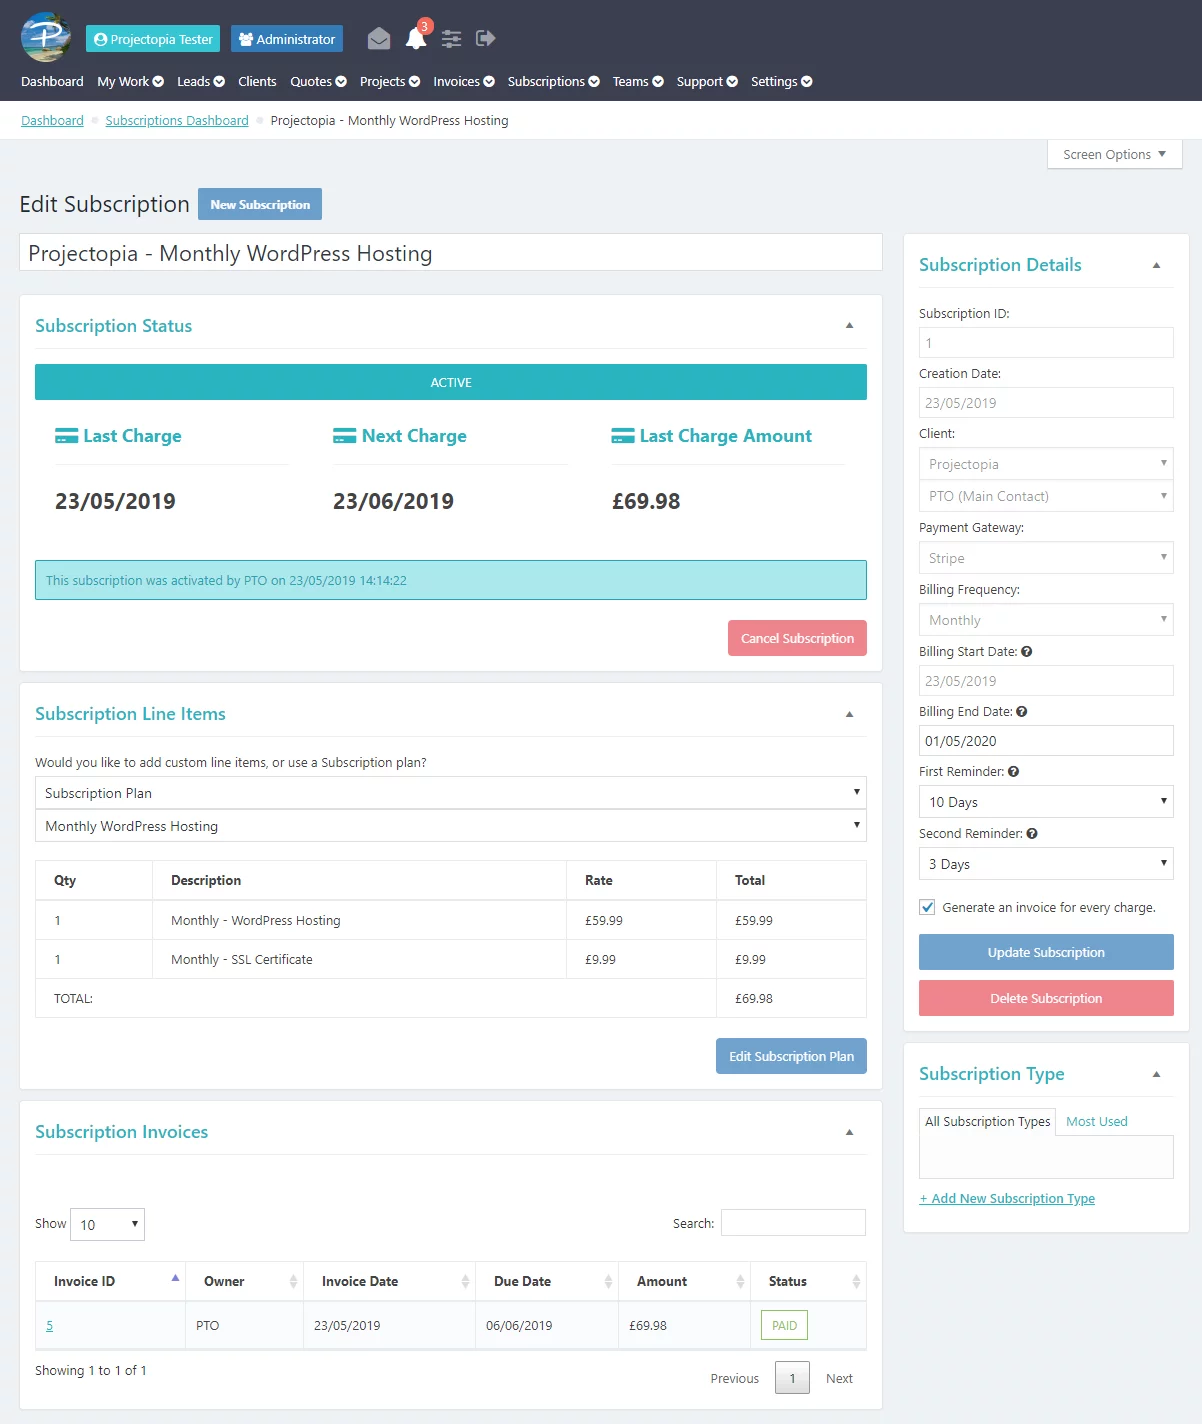The height and width of the screenshot is (1424, 1202).
Task: Collapse the Subscription Type panel
Action: pos(1156,1074)
